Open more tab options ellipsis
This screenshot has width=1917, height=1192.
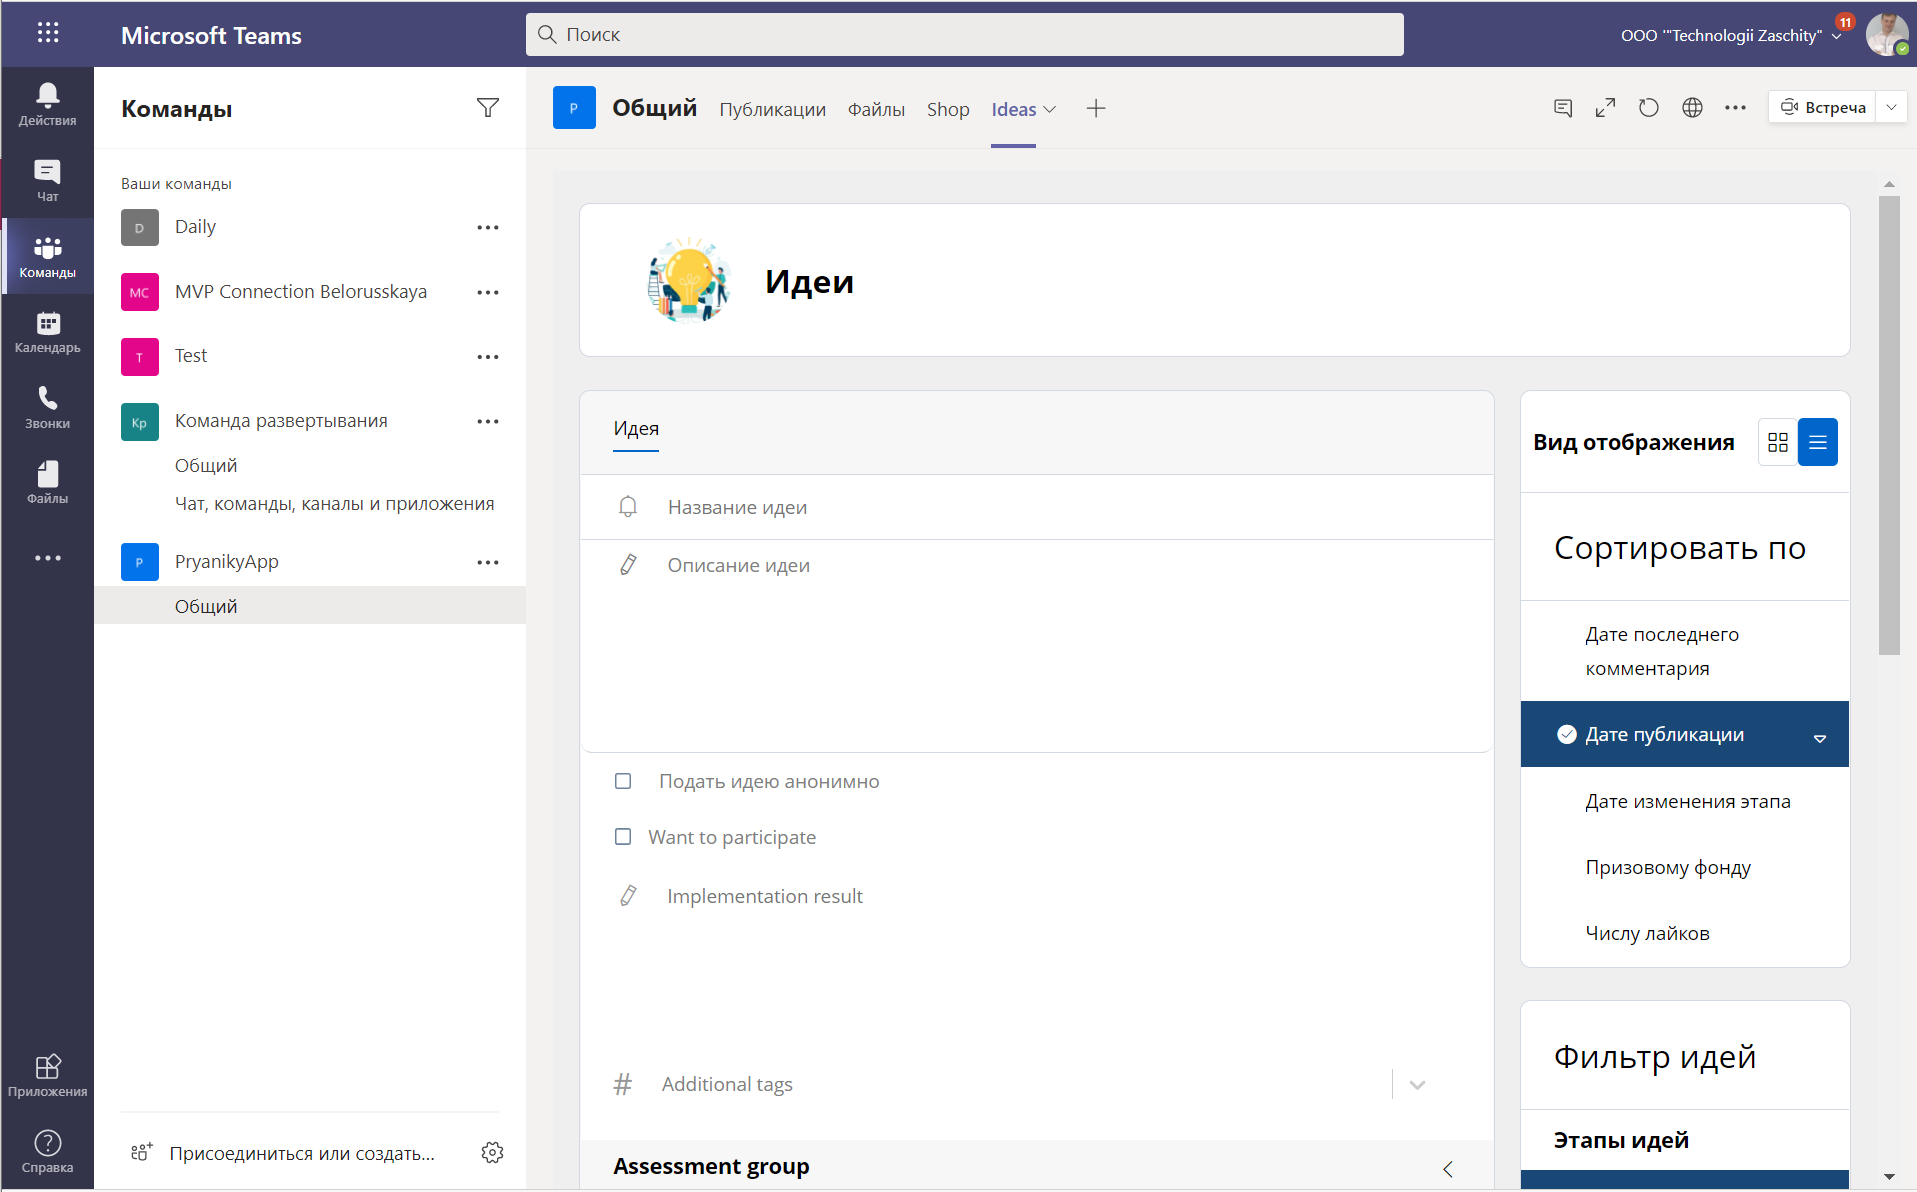coord(1735,107)
